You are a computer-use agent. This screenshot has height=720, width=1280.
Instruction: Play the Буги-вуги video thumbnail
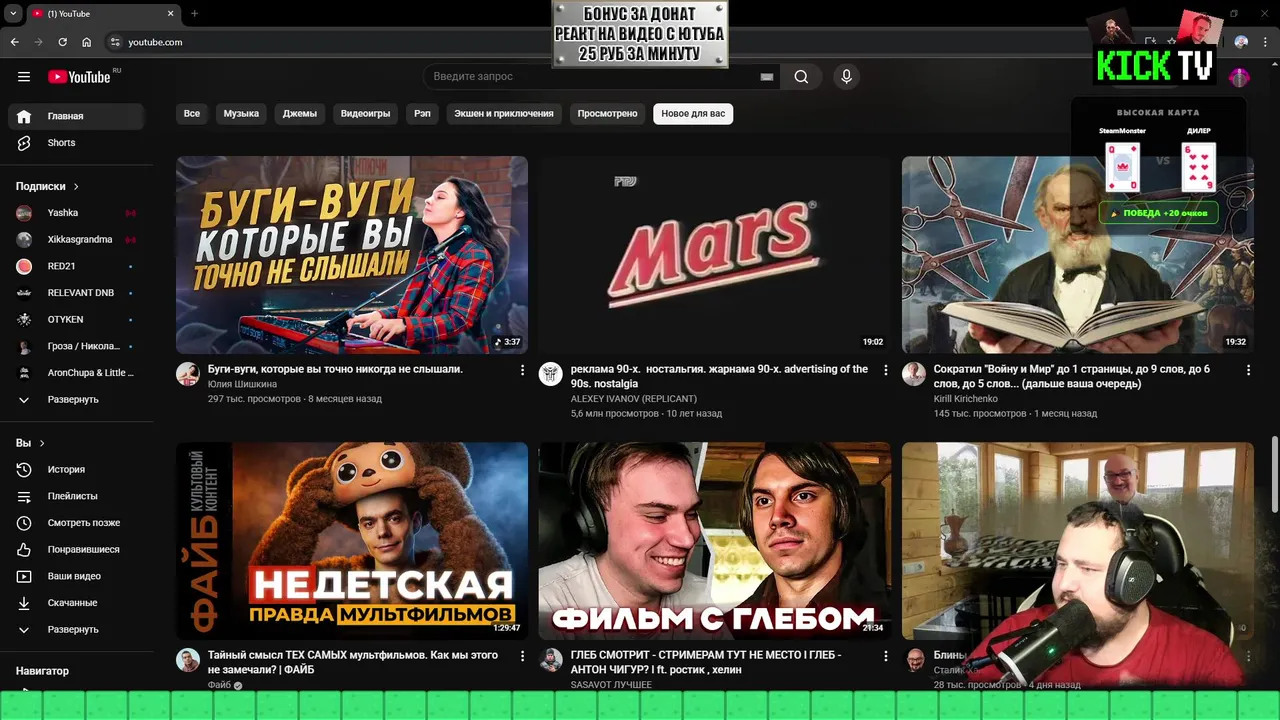coord(352,254)
